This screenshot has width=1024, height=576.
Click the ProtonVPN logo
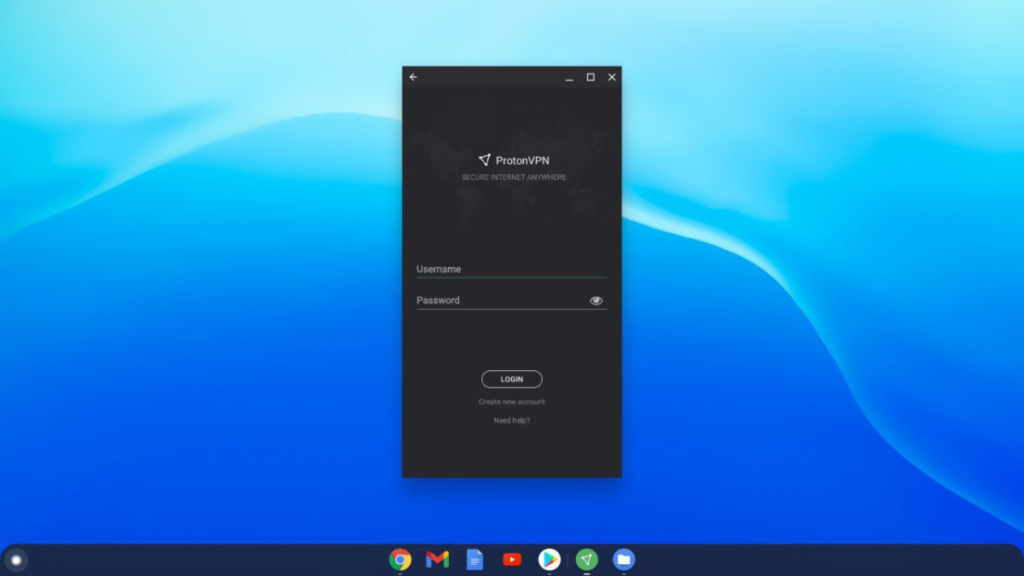coord(513,160)
